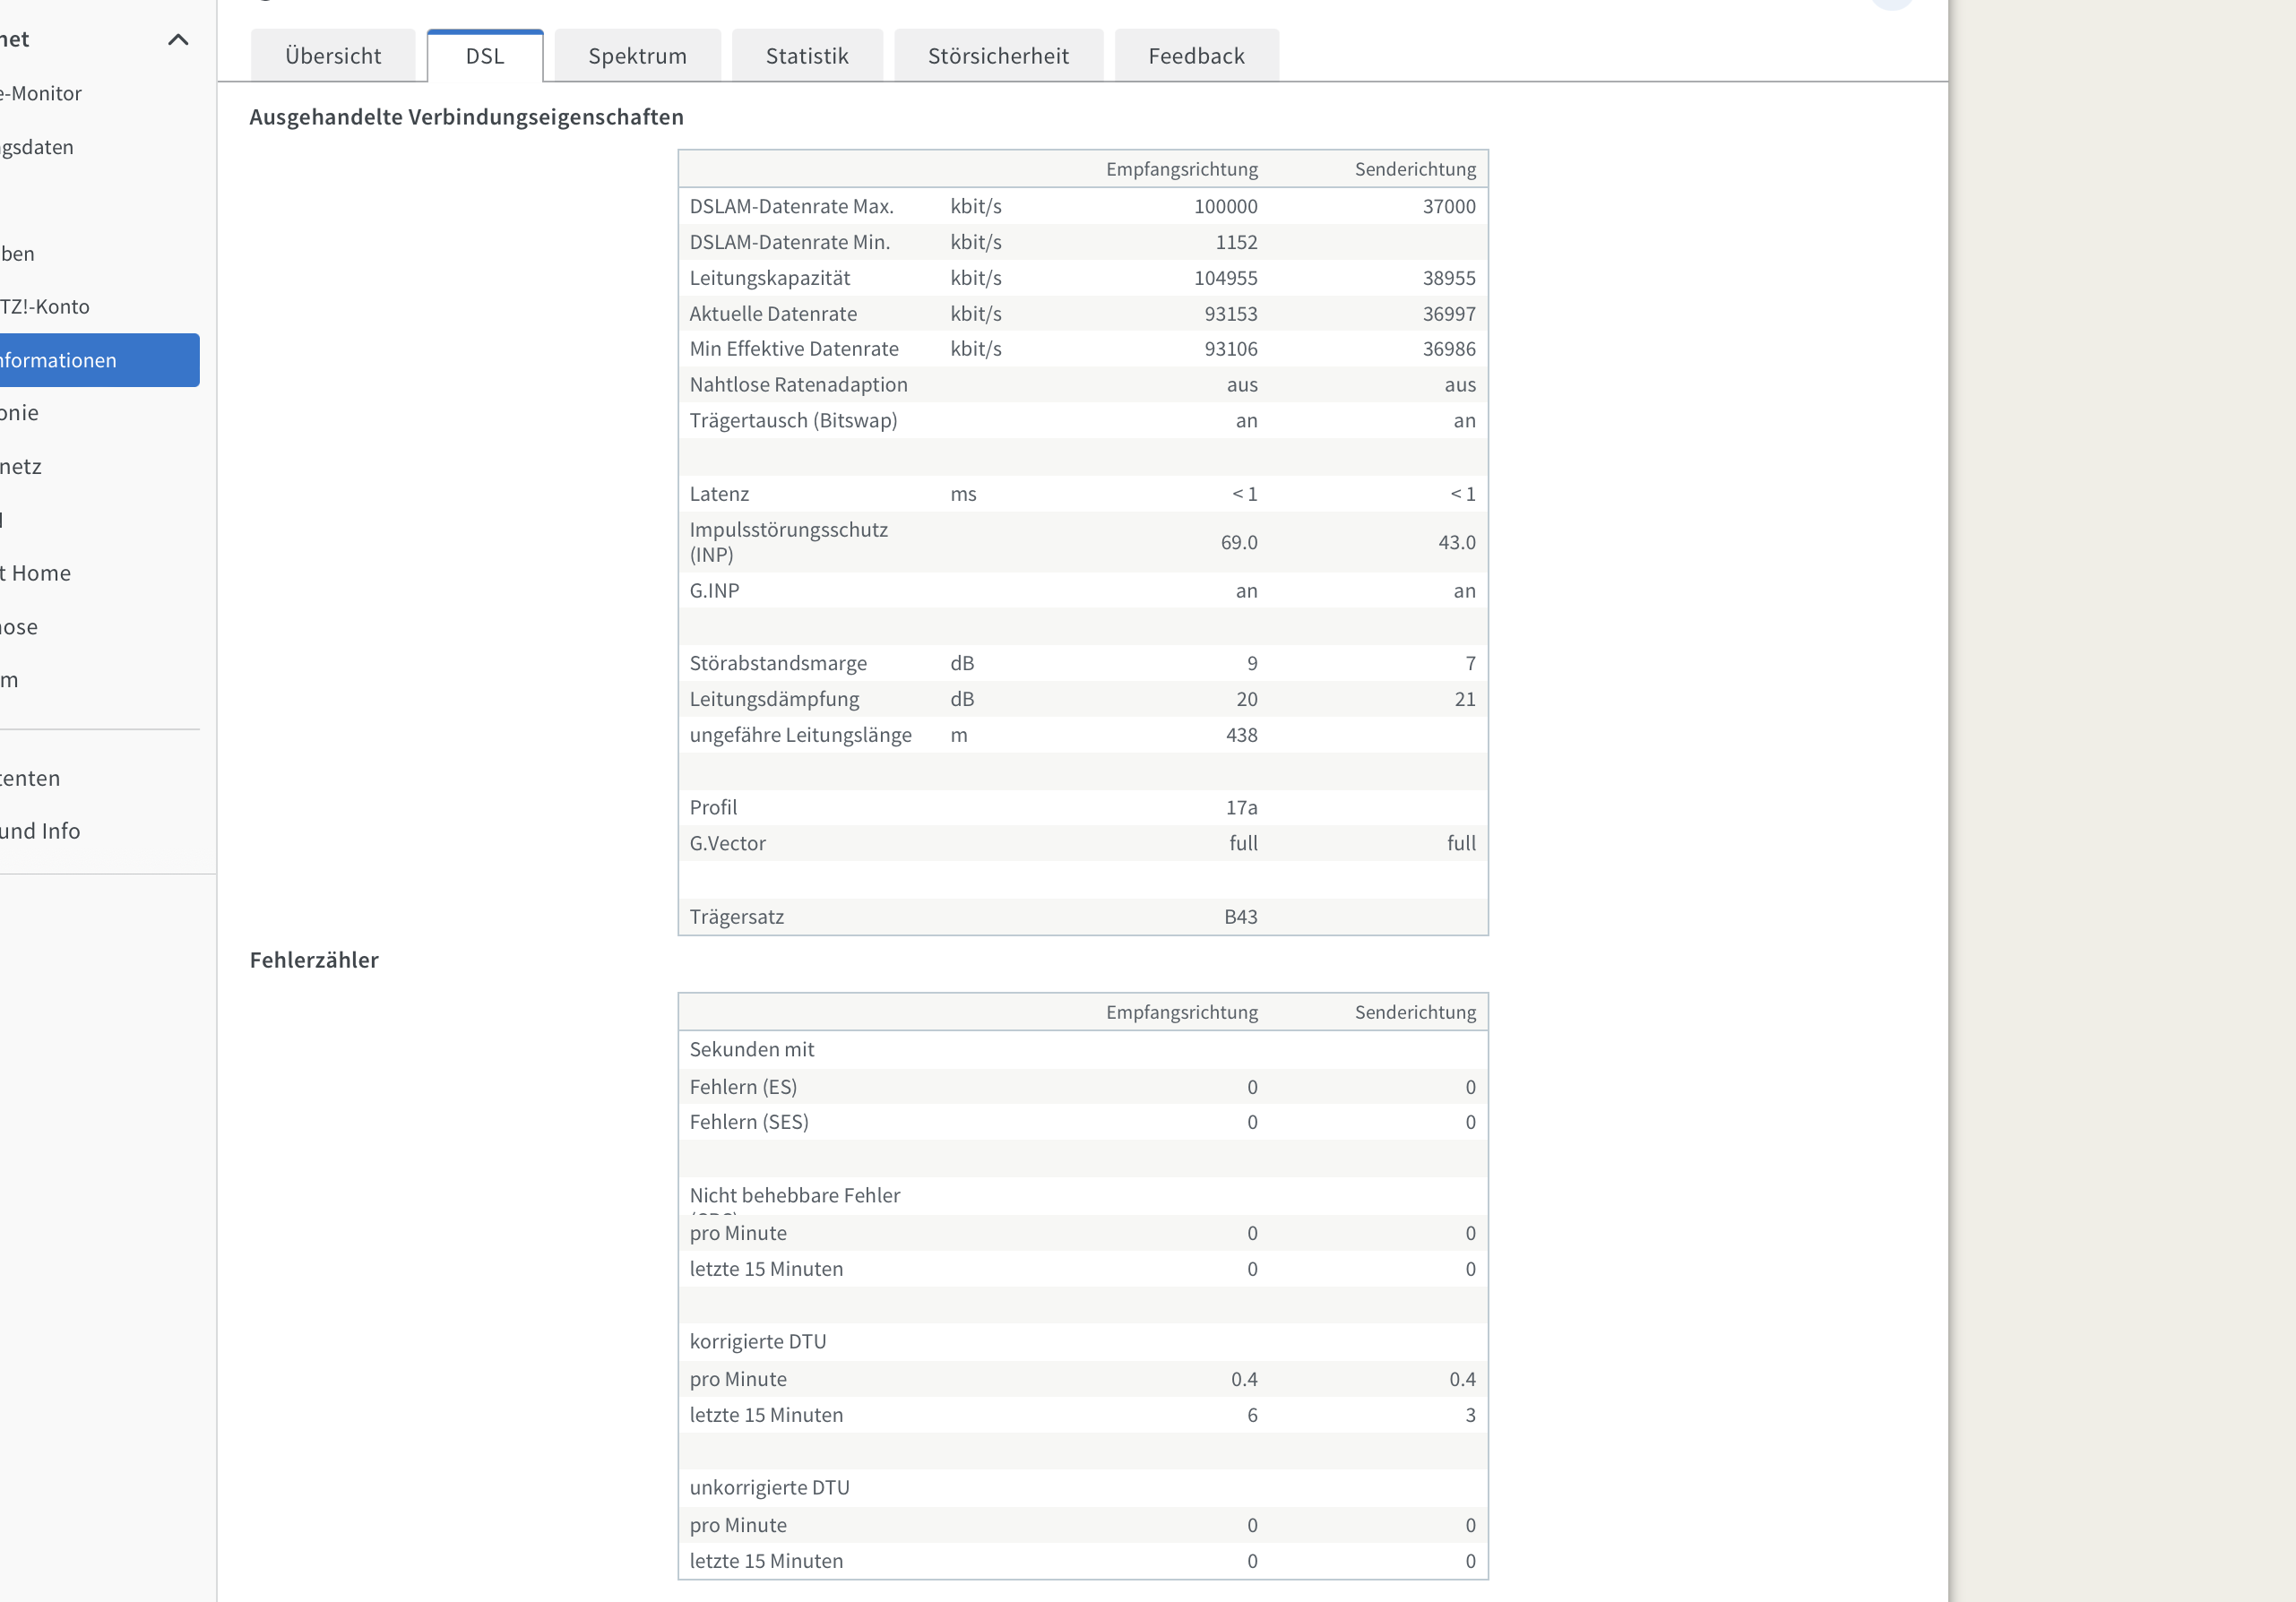Collapse the Internet menu chevron

pos(178,40)
